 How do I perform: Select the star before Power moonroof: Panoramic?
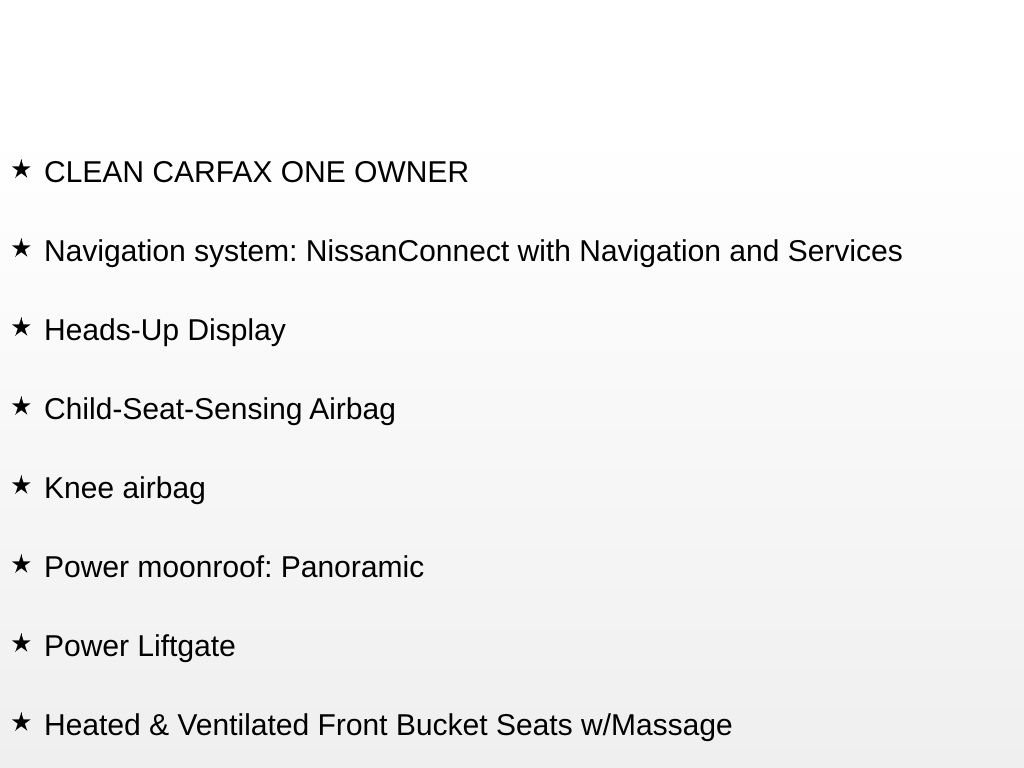pyautogui.click(x=22, y=564)
